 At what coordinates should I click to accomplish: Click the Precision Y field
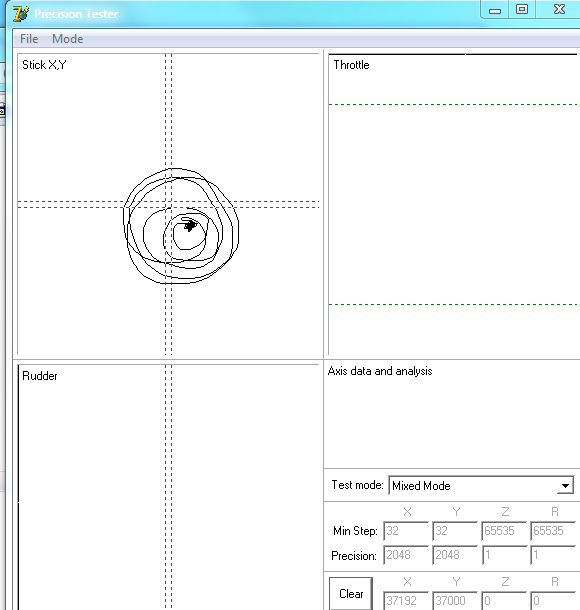pyautogui.click(x=455, y=555)
